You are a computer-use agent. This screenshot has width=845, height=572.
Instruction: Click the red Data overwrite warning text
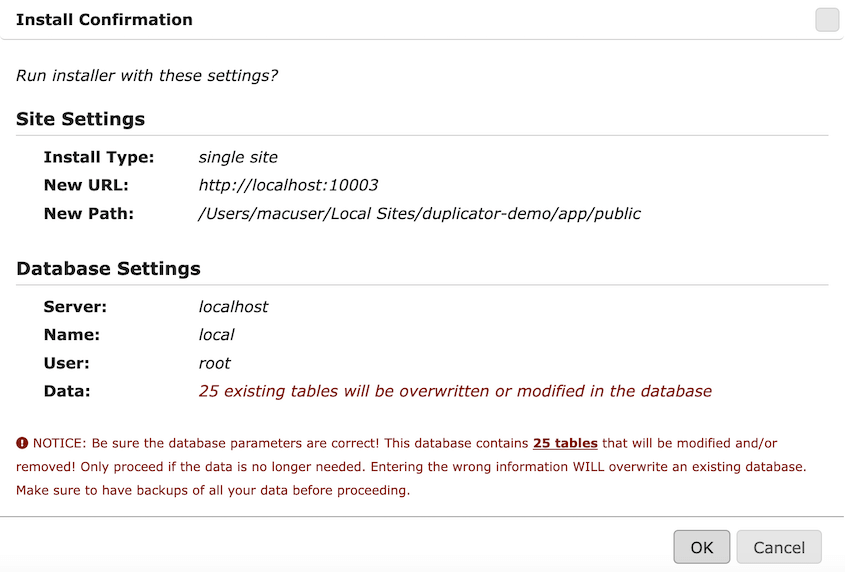tap(455, 391)
